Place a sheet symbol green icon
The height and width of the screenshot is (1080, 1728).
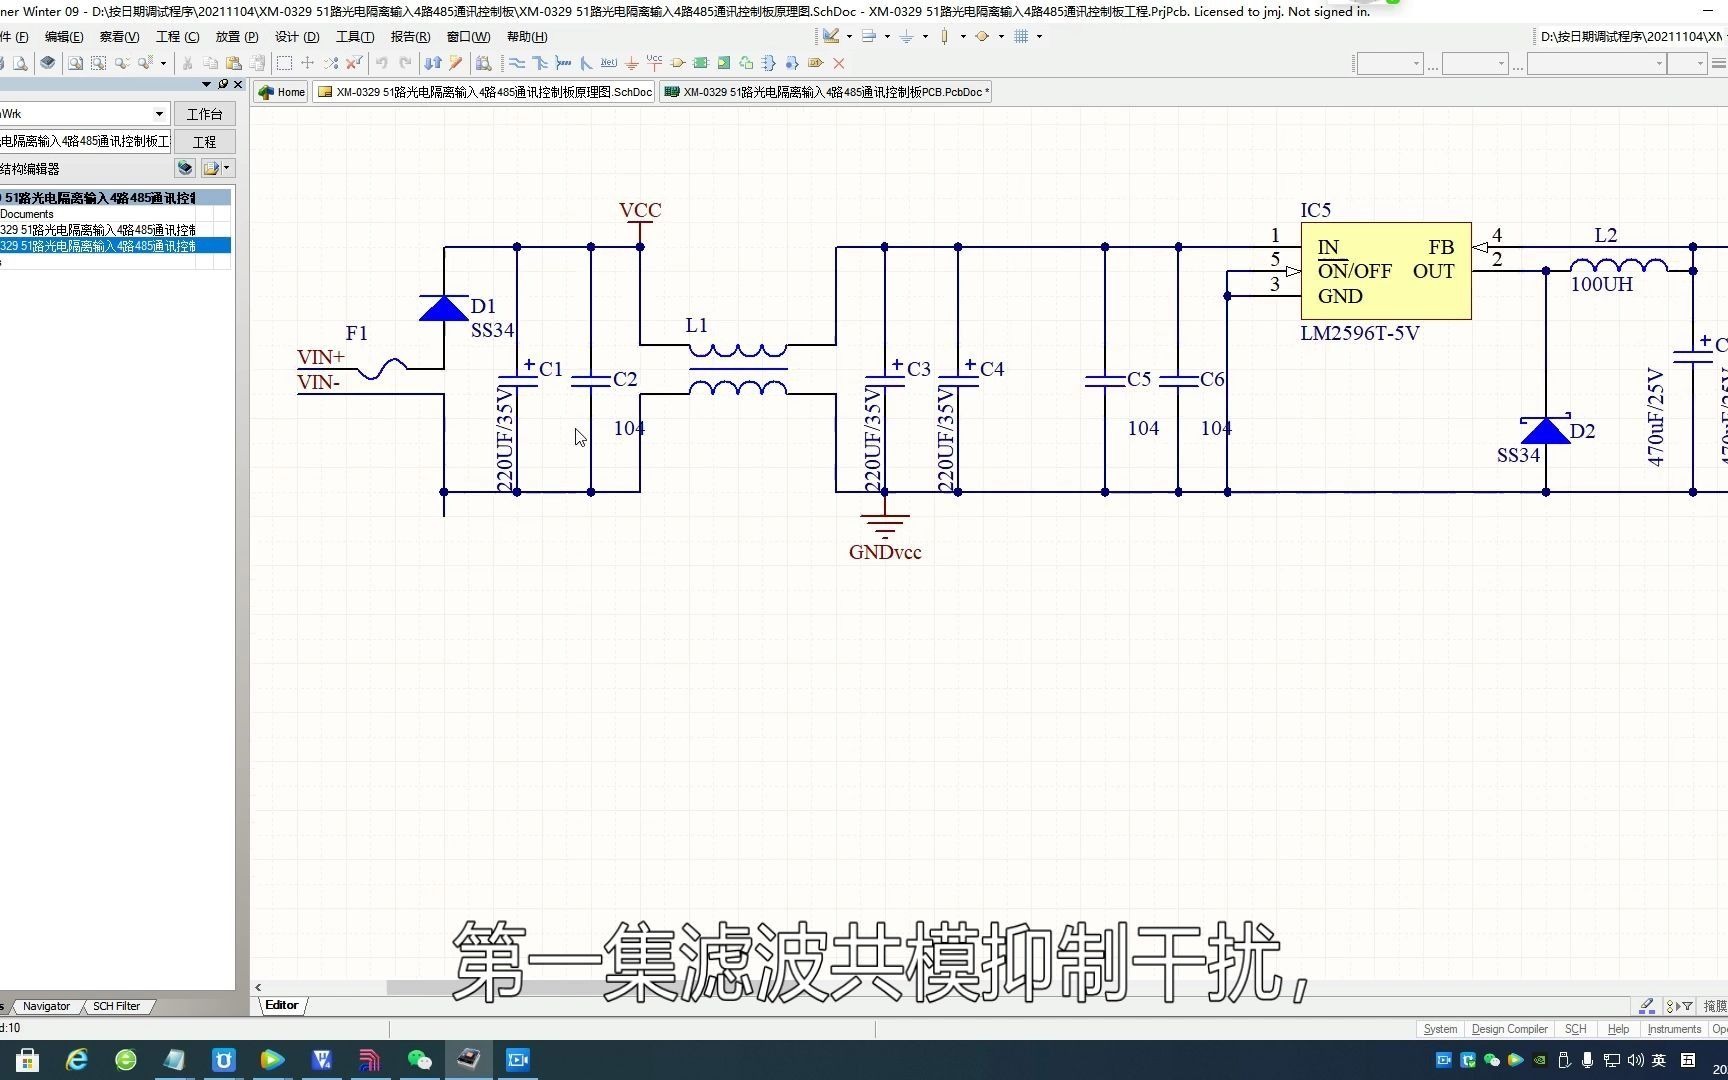tap(700, 63)
